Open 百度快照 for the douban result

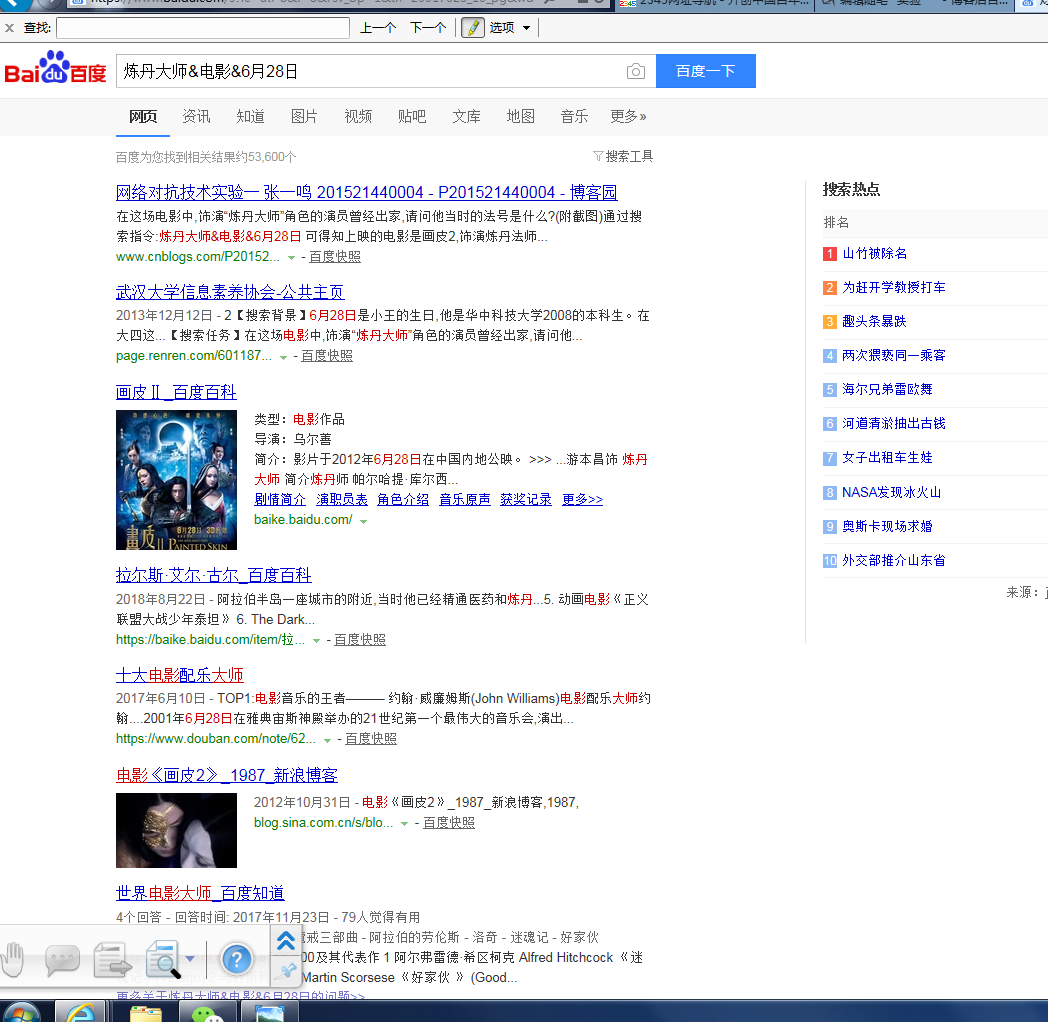[371, 739]
